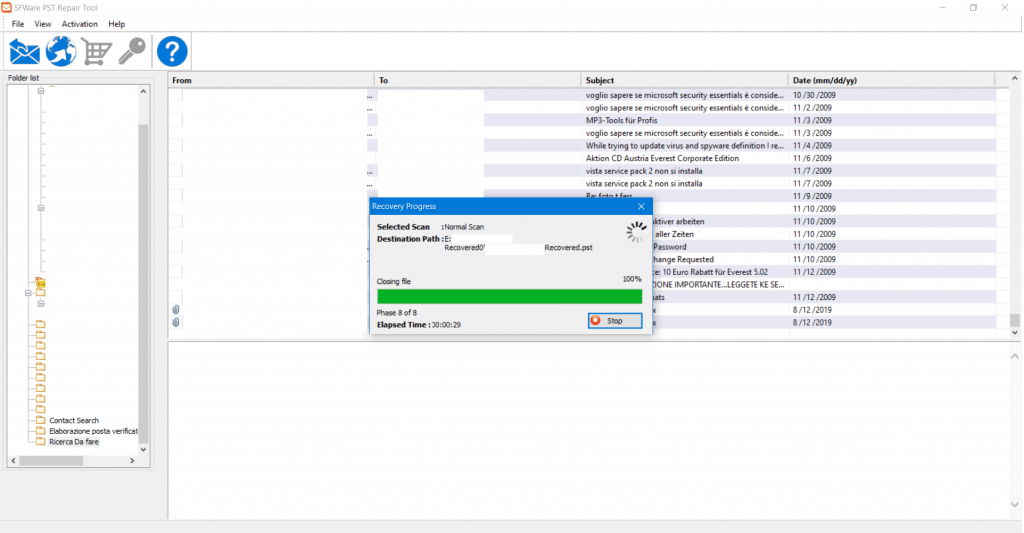Viewport: 1024px width, 533px height.
Task: Click the SFWare app icon in title bar
Action: tap(7, 7)
